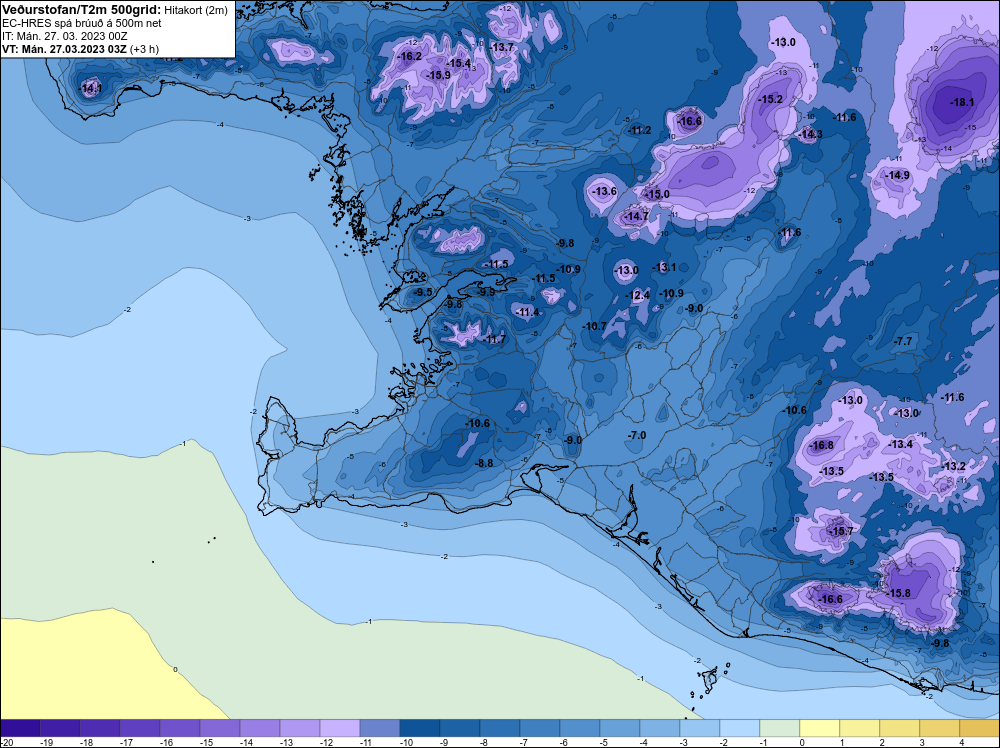Pick the legend swatch between -2 and -1
This screenshot has width=1000, height=748.
[x=739, y=728]
